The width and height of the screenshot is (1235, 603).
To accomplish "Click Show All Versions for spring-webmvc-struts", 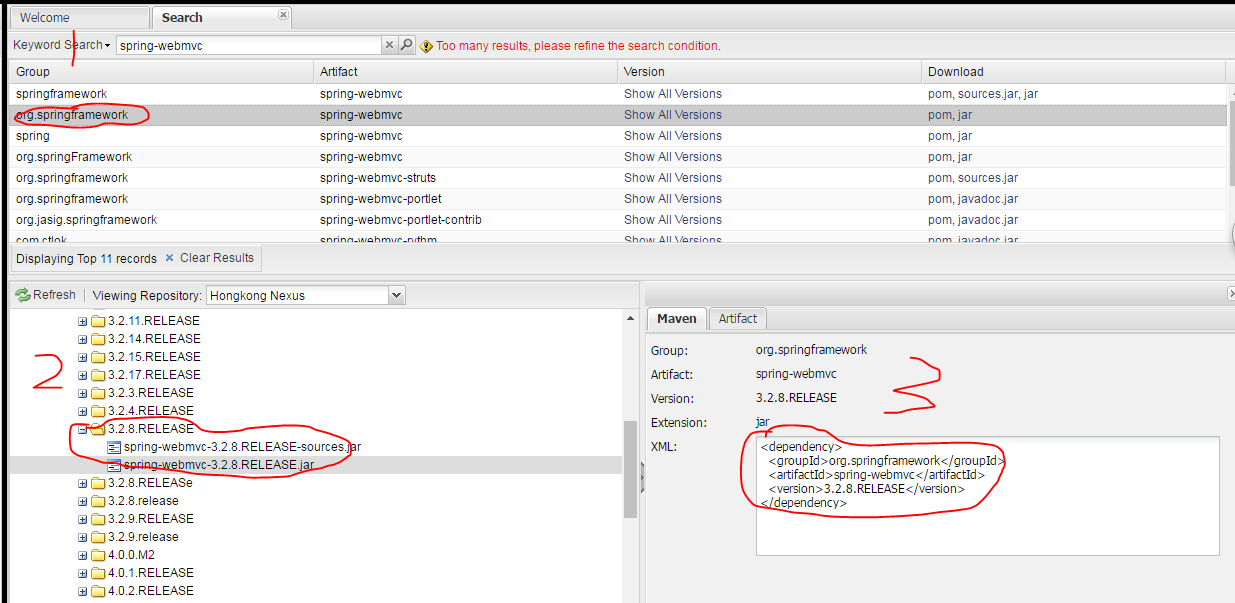I will (x=672, y=178).
